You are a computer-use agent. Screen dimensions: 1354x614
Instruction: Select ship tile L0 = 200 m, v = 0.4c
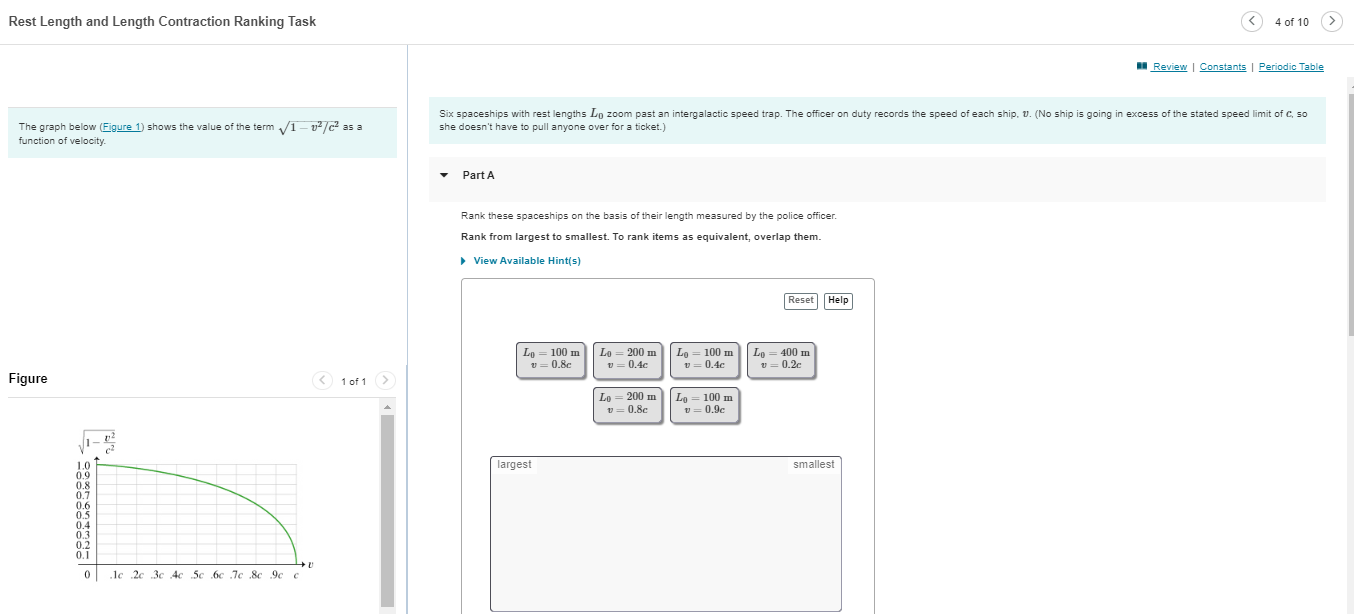pyautogui.click(x=628, y=359)
